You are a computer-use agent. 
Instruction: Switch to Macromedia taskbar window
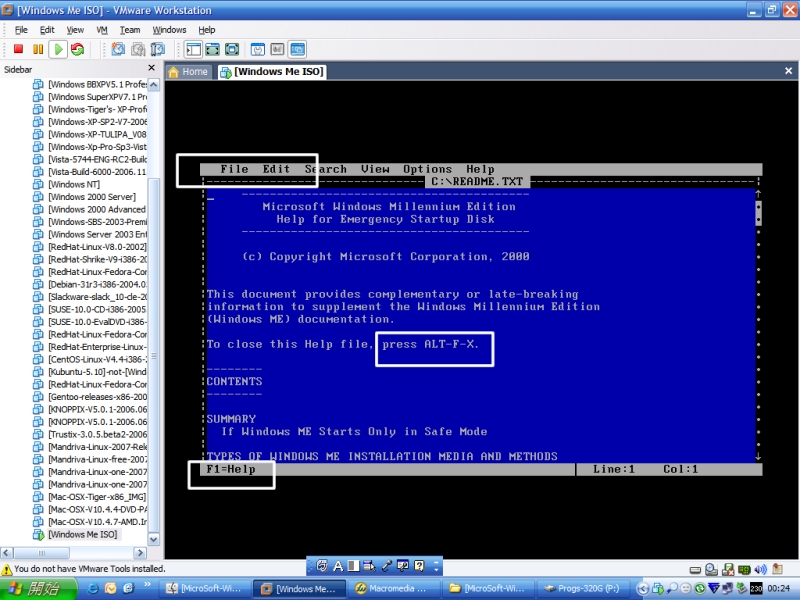coord(392,588)
